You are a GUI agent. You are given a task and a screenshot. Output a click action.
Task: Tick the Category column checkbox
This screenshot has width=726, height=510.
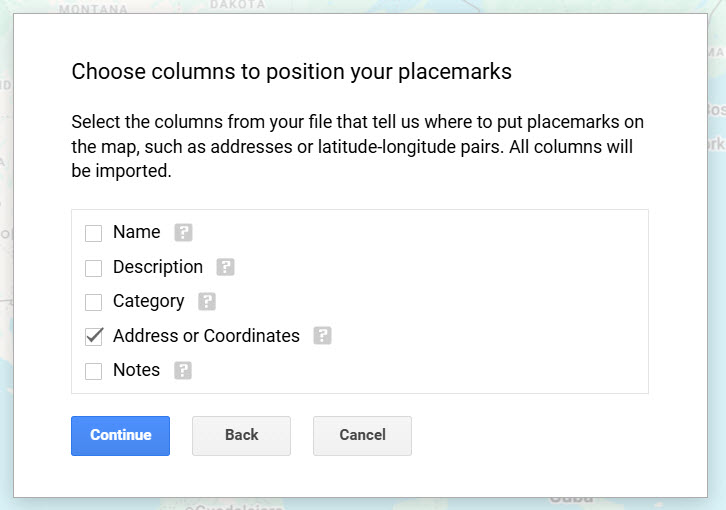point(94,302)
